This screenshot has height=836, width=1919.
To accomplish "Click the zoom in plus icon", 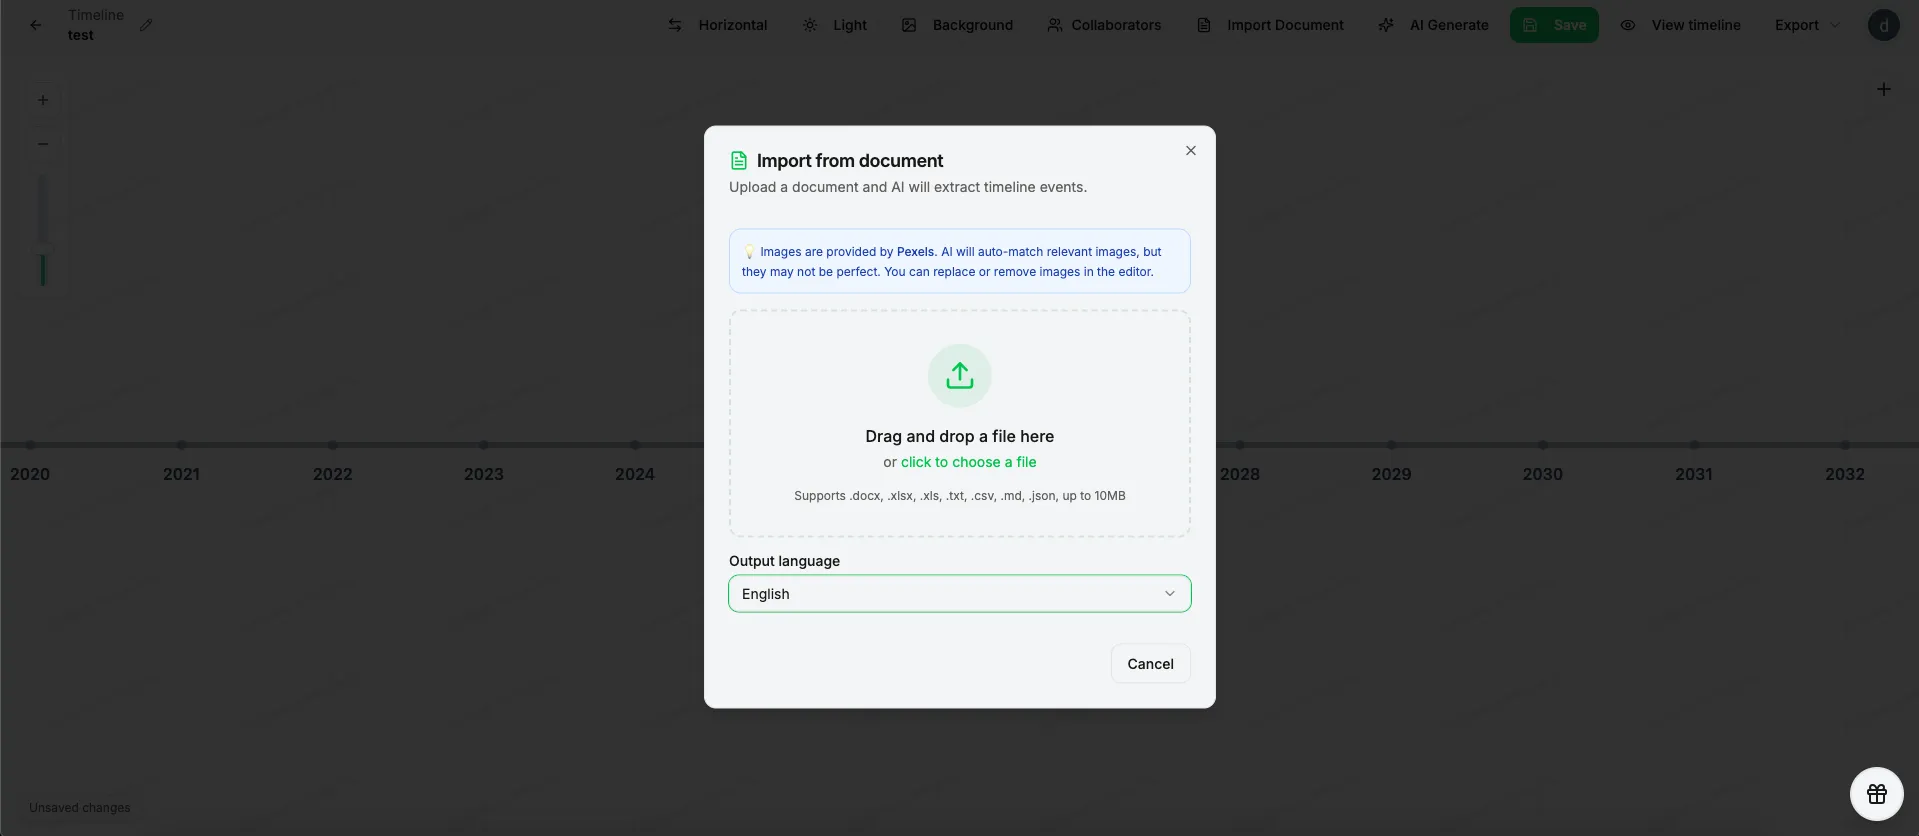I will pos(43,100).
